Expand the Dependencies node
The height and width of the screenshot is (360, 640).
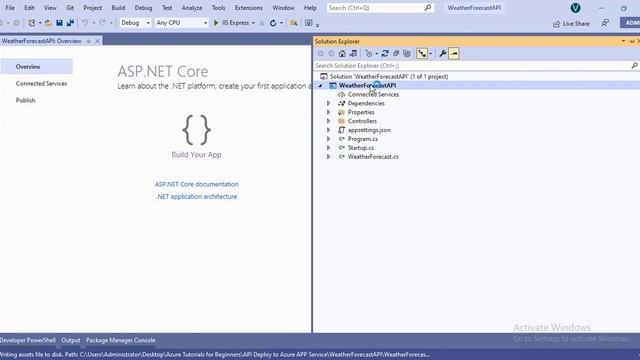329,103
